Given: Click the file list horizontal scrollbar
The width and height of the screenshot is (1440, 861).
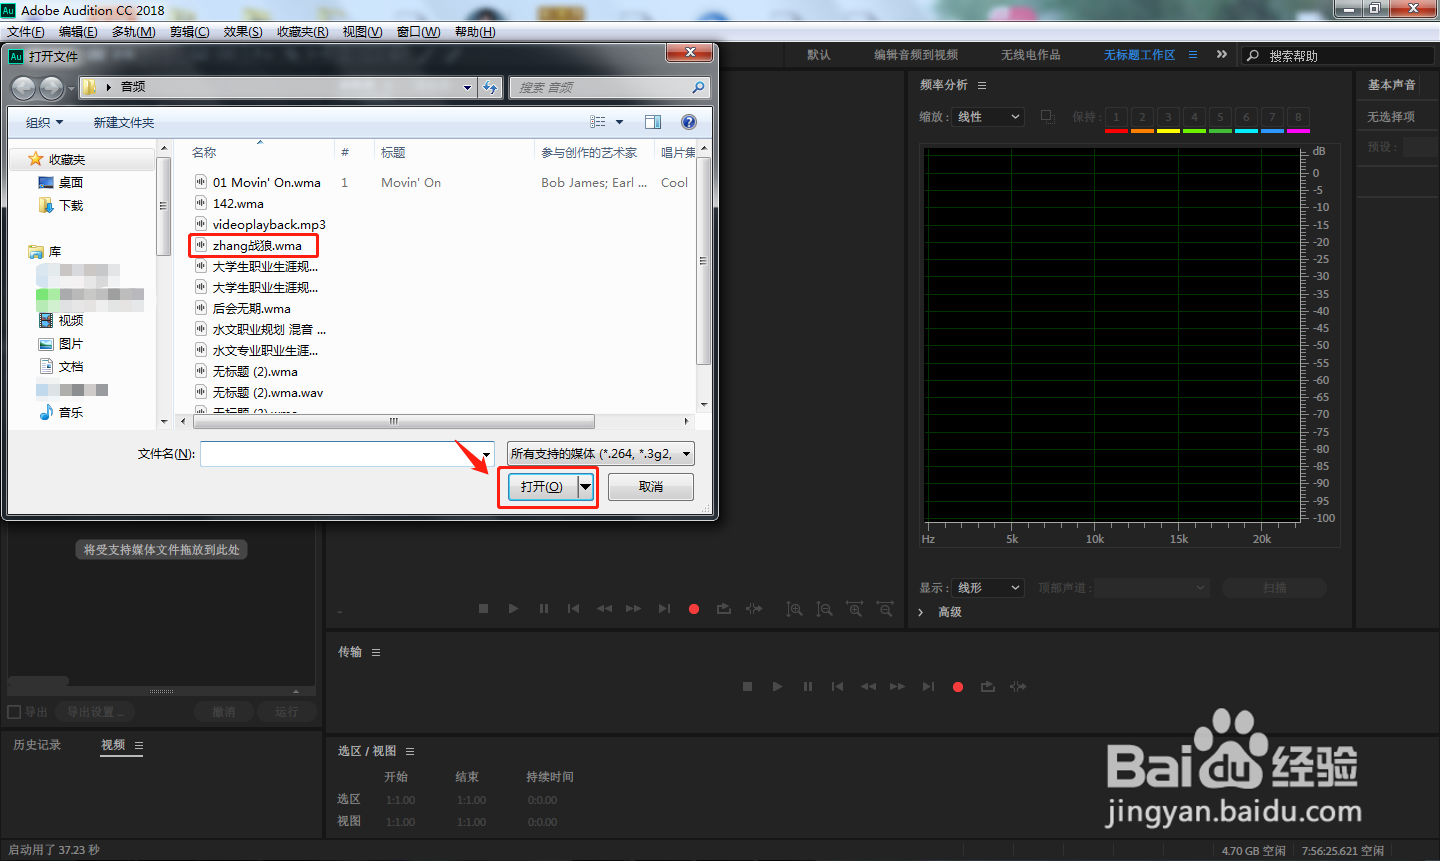Looking at the screenshot, I should (x=393, y=421).
